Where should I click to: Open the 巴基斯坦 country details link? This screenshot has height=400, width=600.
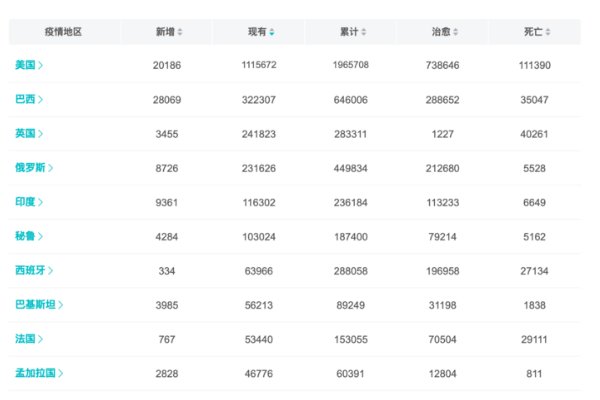39,305
